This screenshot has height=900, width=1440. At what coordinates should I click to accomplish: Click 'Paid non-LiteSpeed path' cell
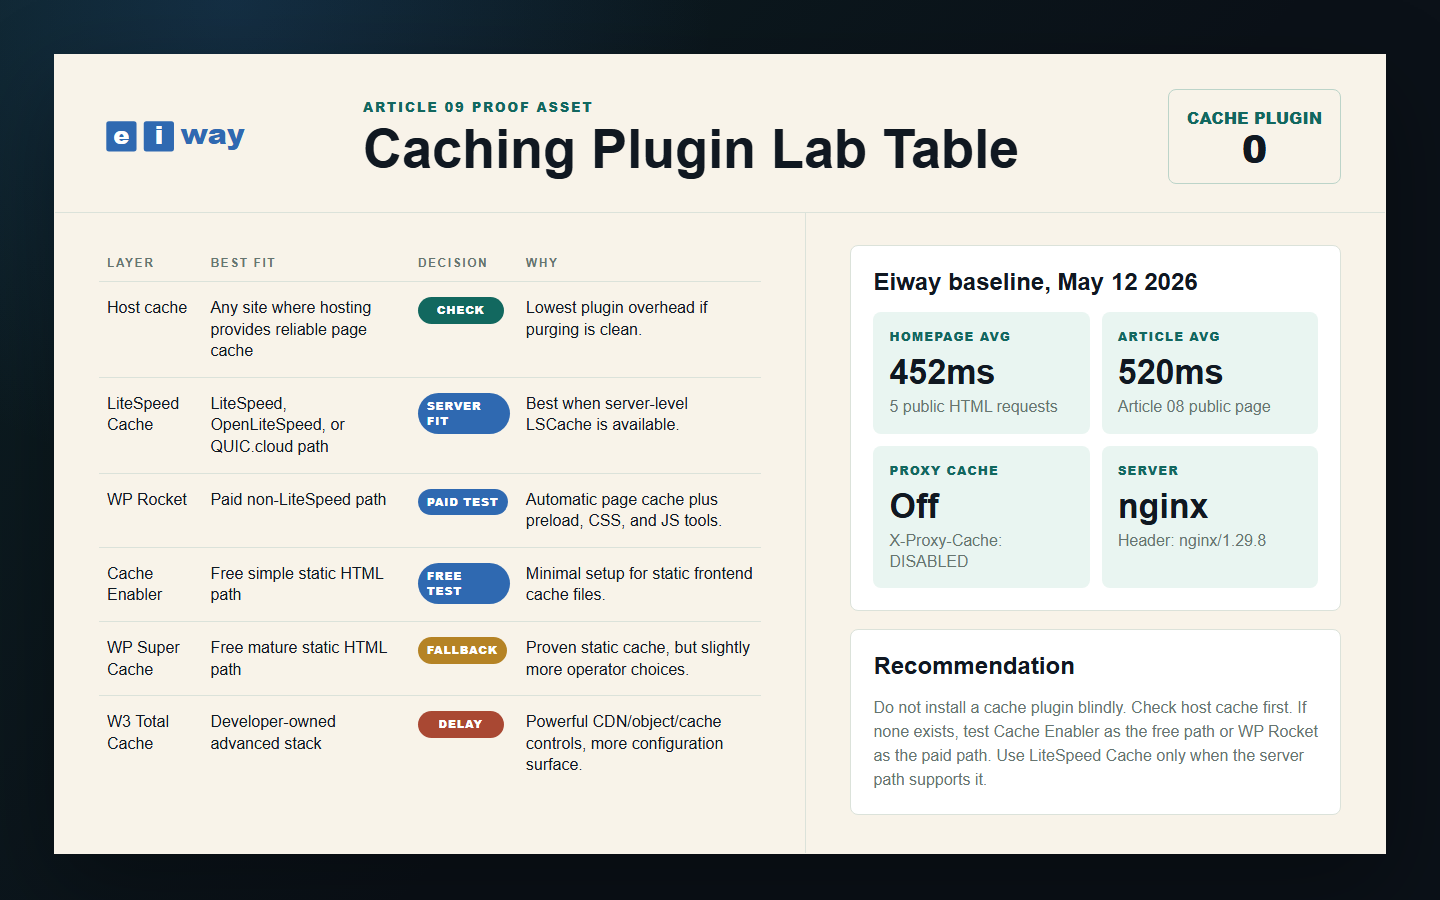(298, 500)
